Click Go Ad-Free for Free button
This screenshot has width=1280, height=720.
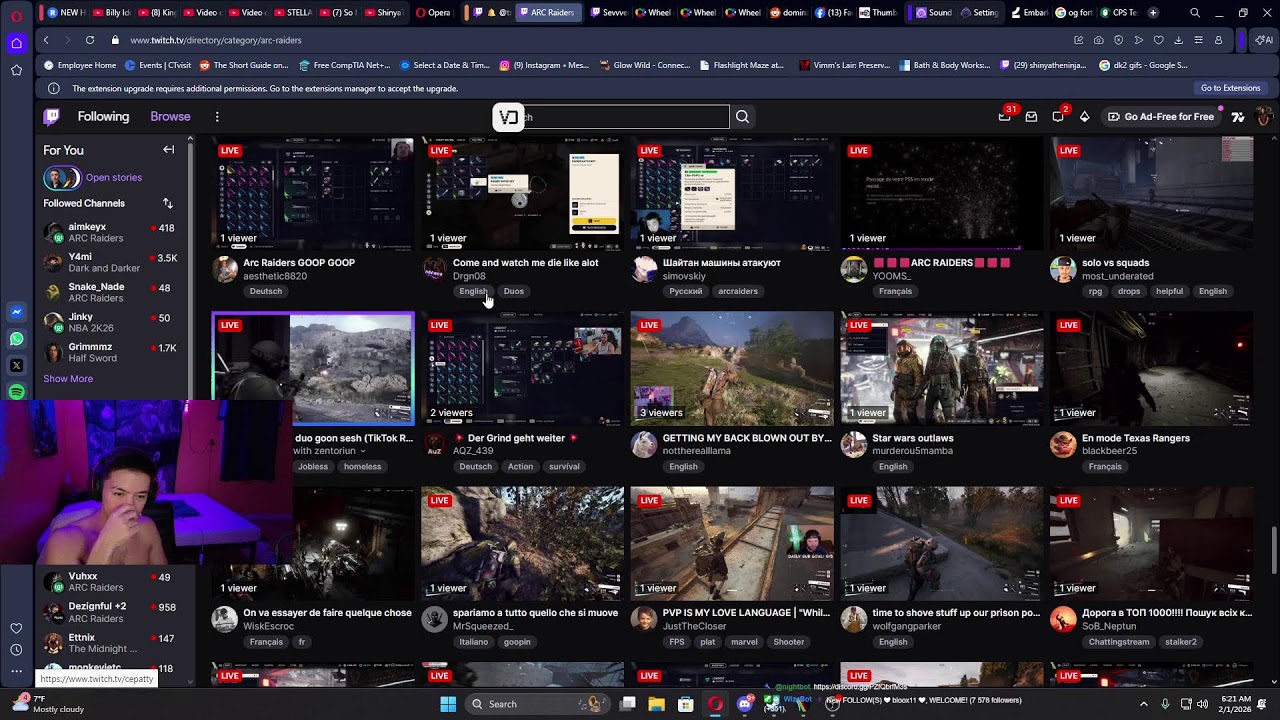click(1160, 117)
